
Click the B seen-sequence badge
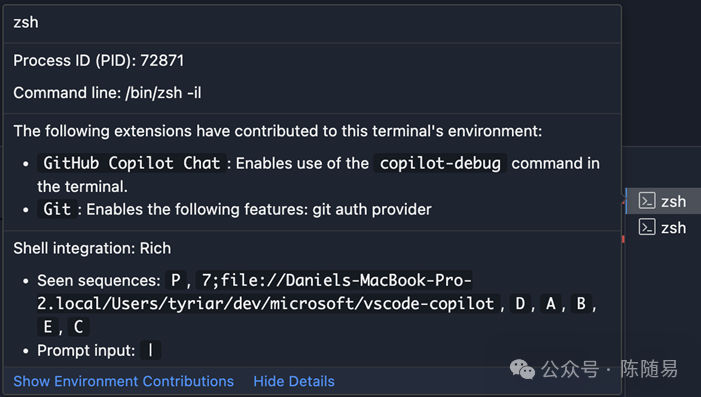point(581,304)
